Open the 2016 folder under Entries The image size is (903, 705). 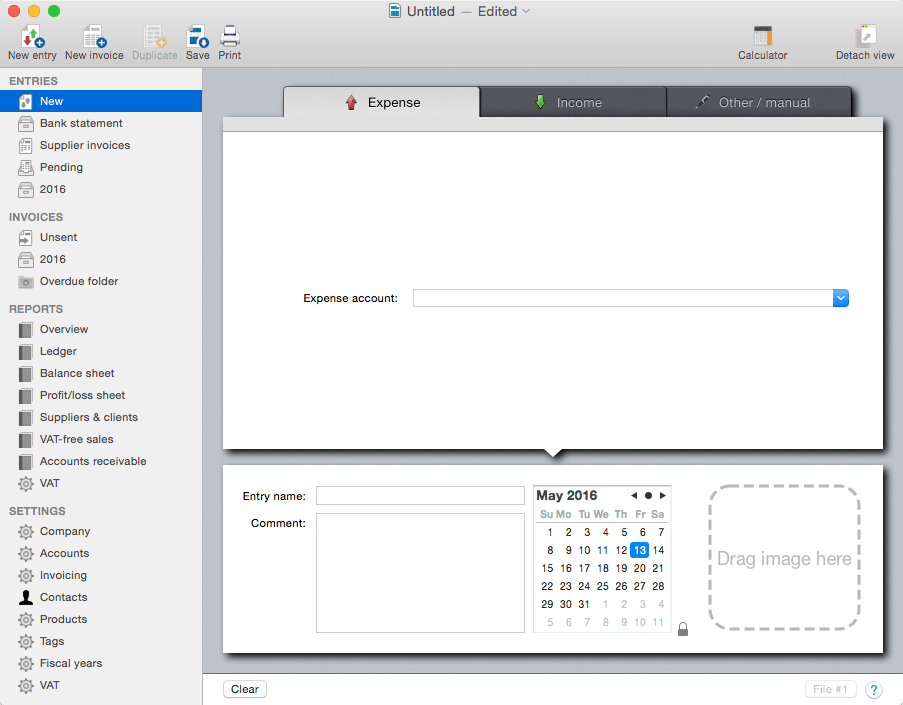[x=101, y=189]
